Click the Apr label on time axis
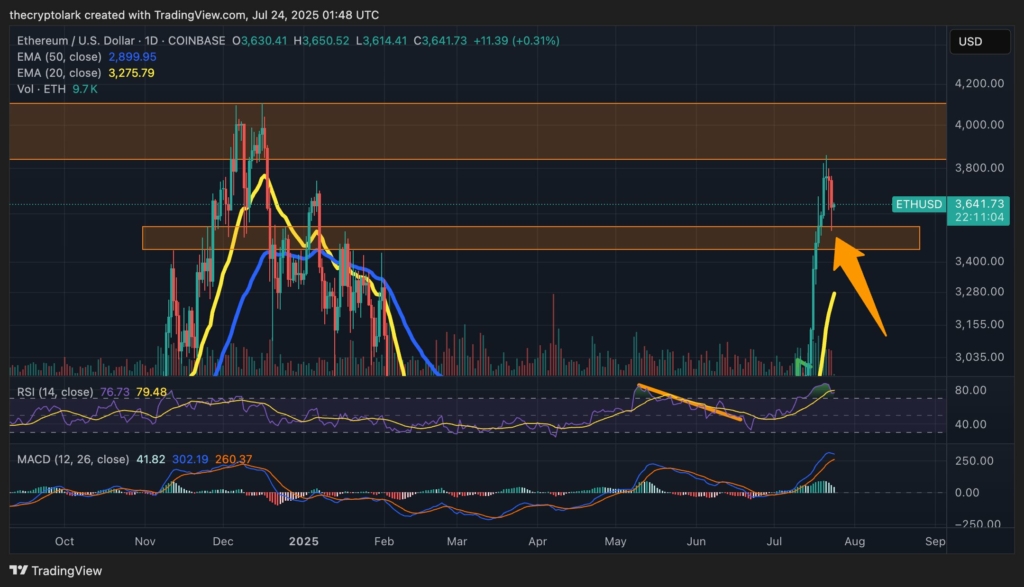This screenshot has width=1024, height=587. coord(537,541)
